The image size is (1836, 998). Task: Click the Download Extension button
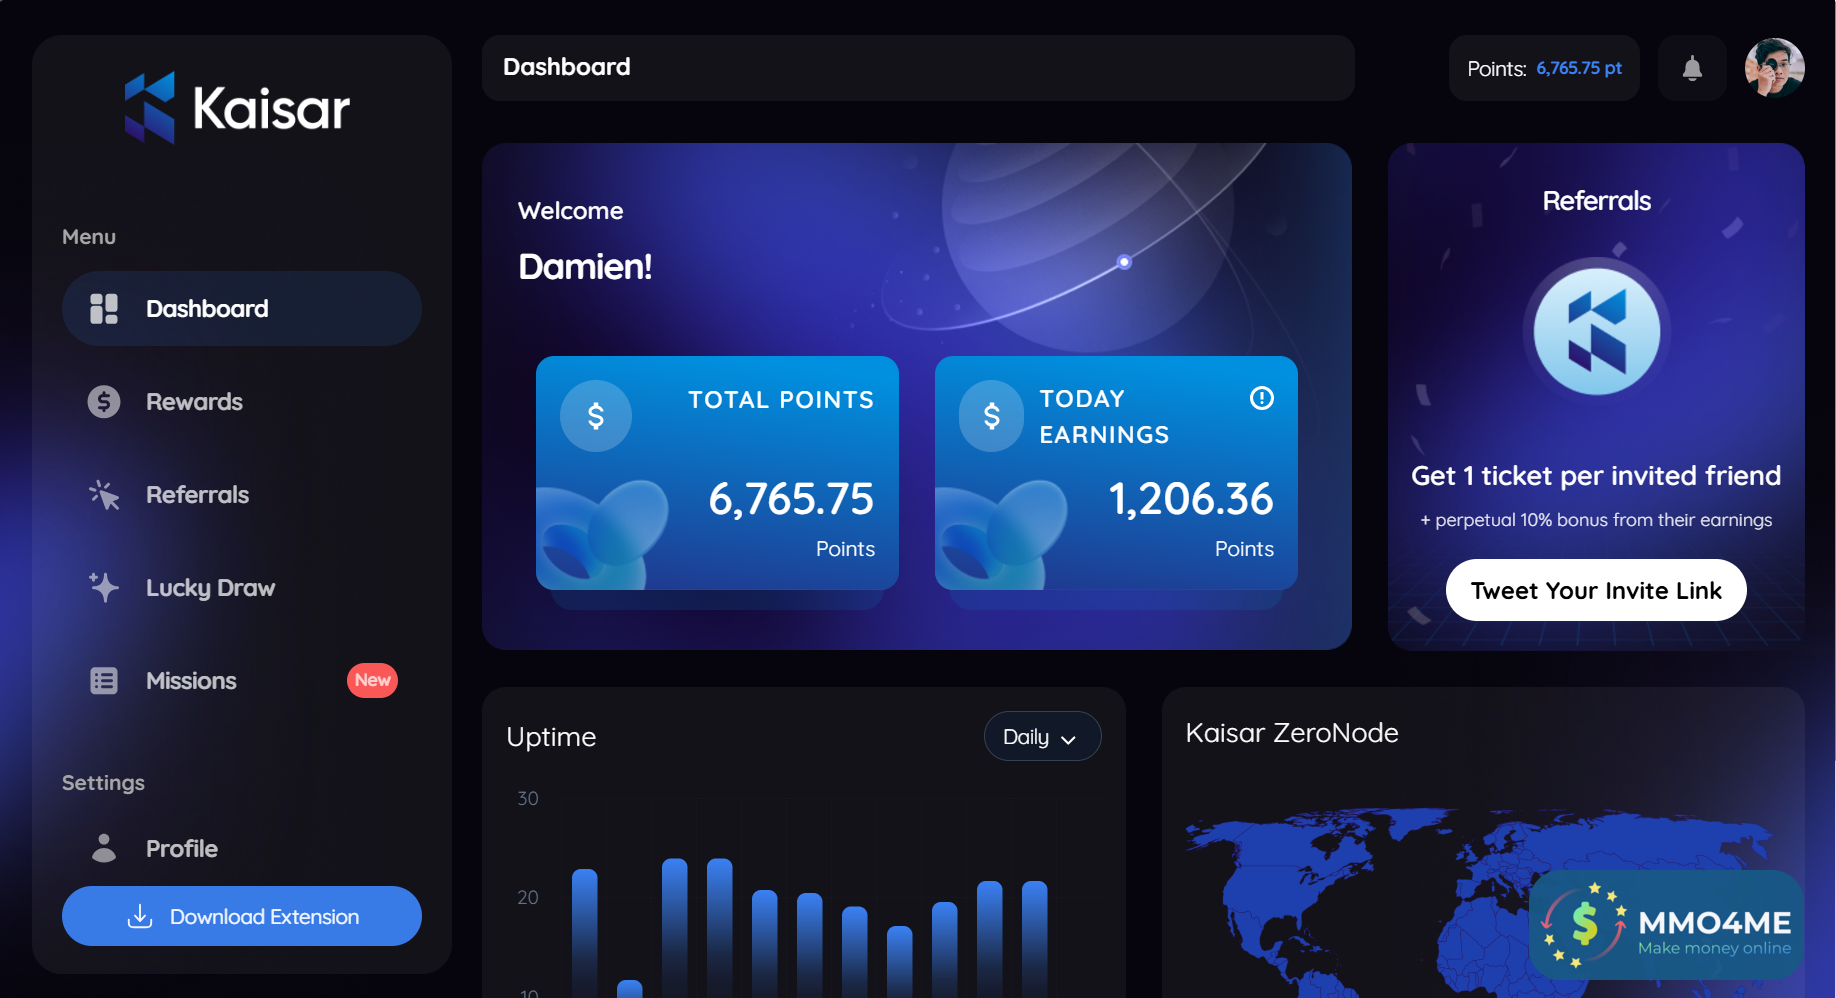pyautogui.click(x=242, y=916)
